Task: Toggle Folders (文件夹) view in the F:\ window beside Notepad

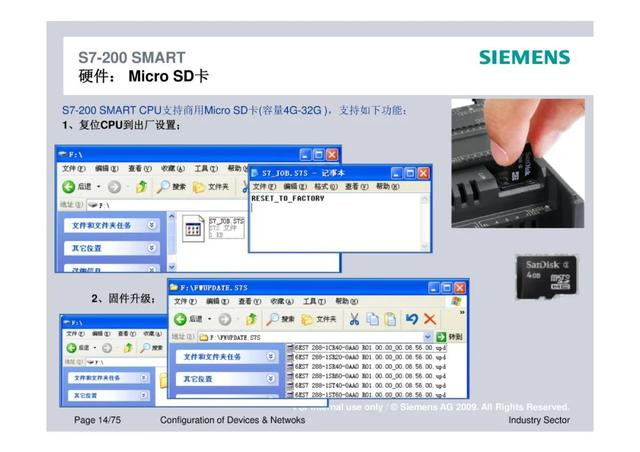Action: pyautogui.click(x=211, y=187)
